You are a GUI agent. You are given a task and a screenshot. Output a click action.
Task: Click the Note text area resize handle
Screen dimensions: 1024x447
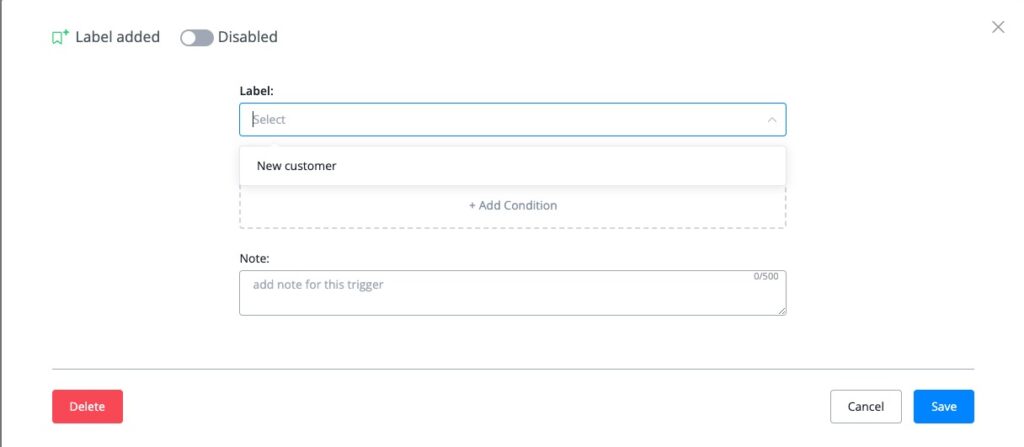pyautogui.click(x=781, y=311)
